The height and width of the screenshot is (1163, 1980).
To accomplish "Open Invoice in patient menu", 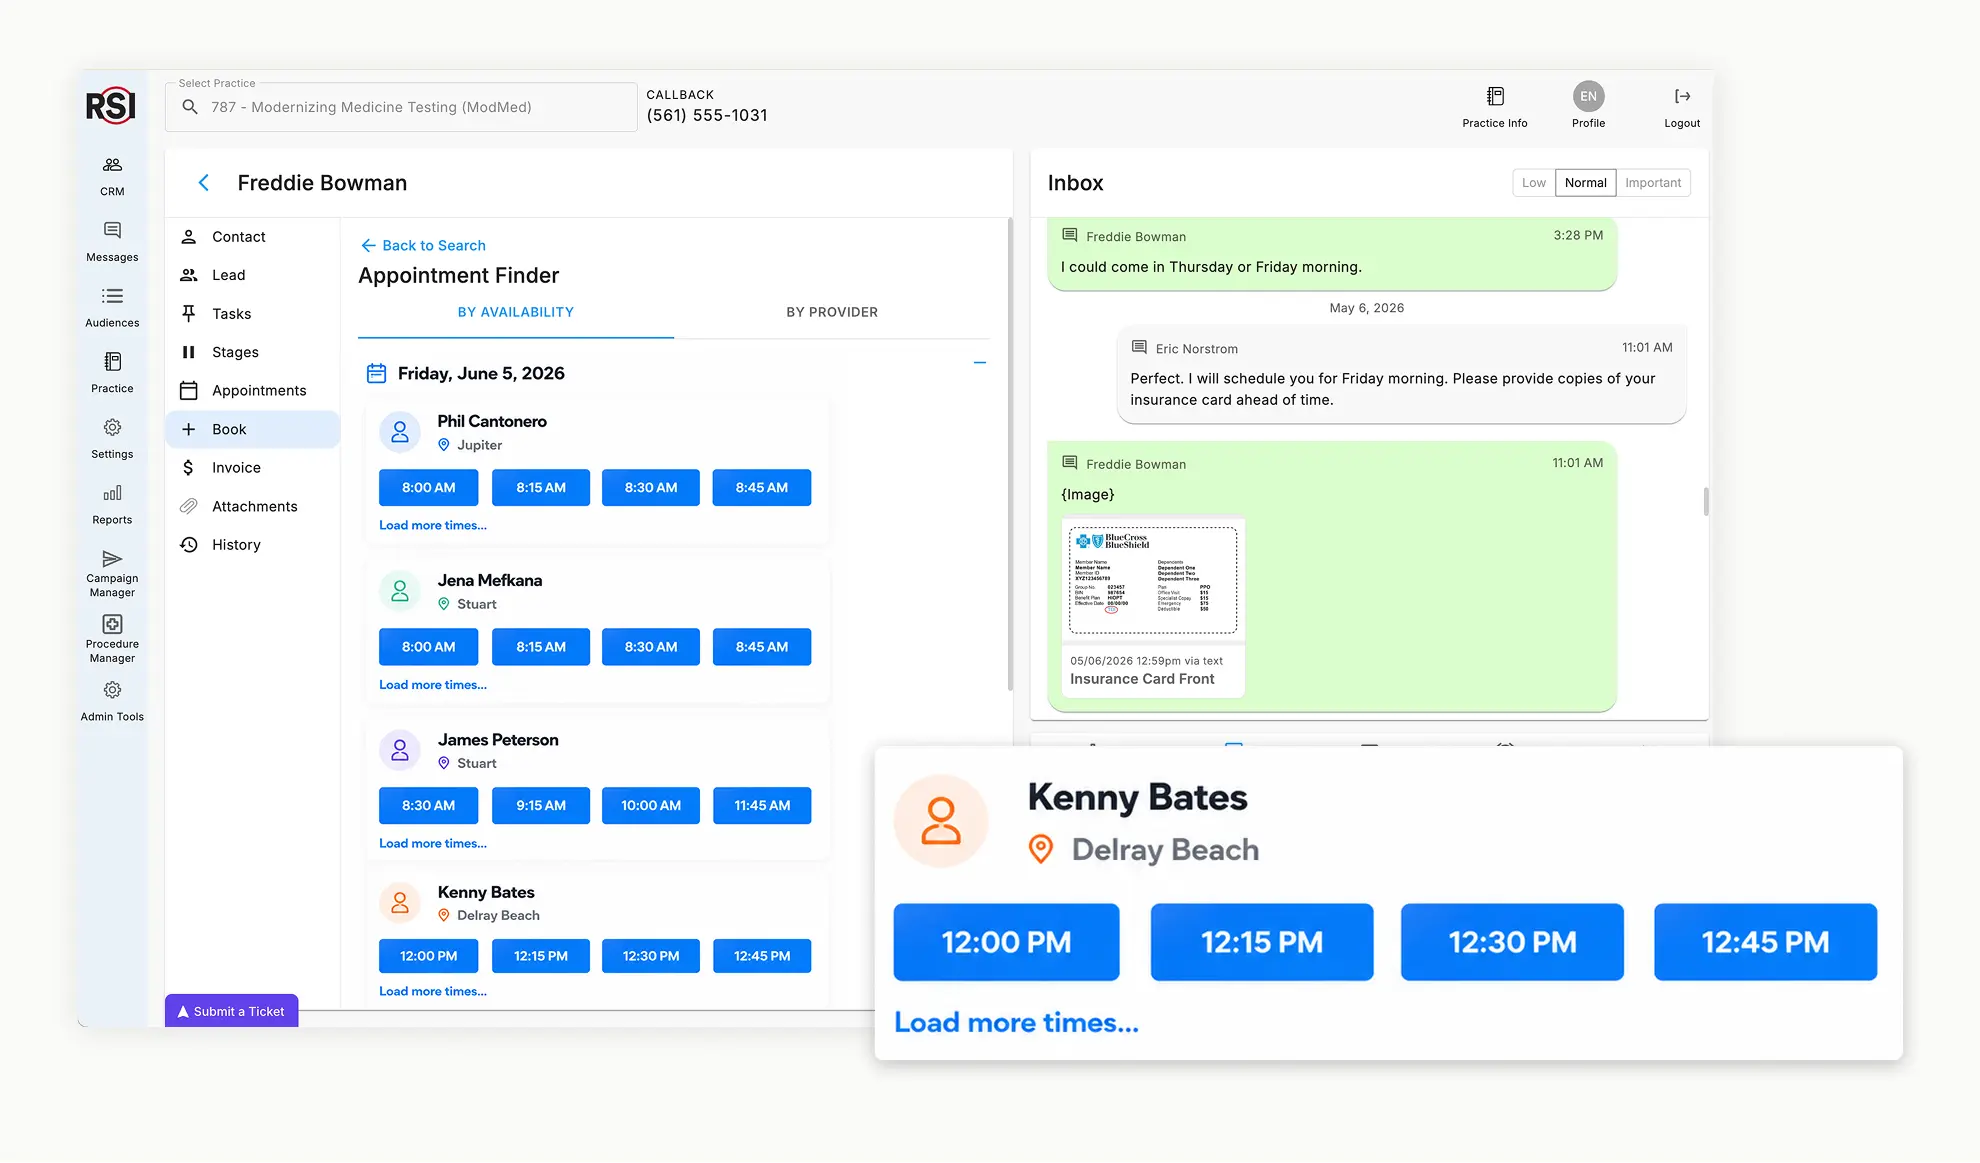I will [x=253, y=467].
